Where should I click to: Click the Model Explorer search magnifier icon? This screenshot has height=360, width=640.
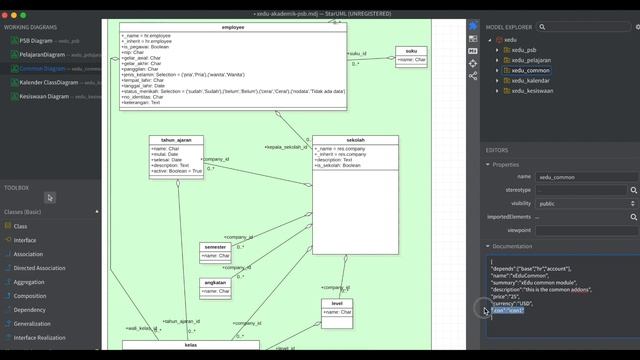pyautogui.click(x=542, y=27)
